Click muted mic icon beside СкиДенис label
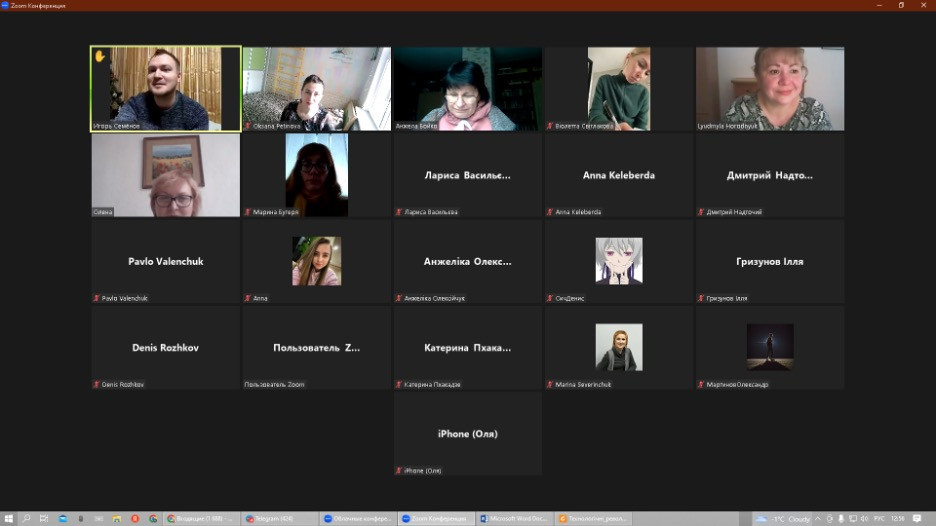The height and width of the screenshot is (526, 936). coord(550,298)
